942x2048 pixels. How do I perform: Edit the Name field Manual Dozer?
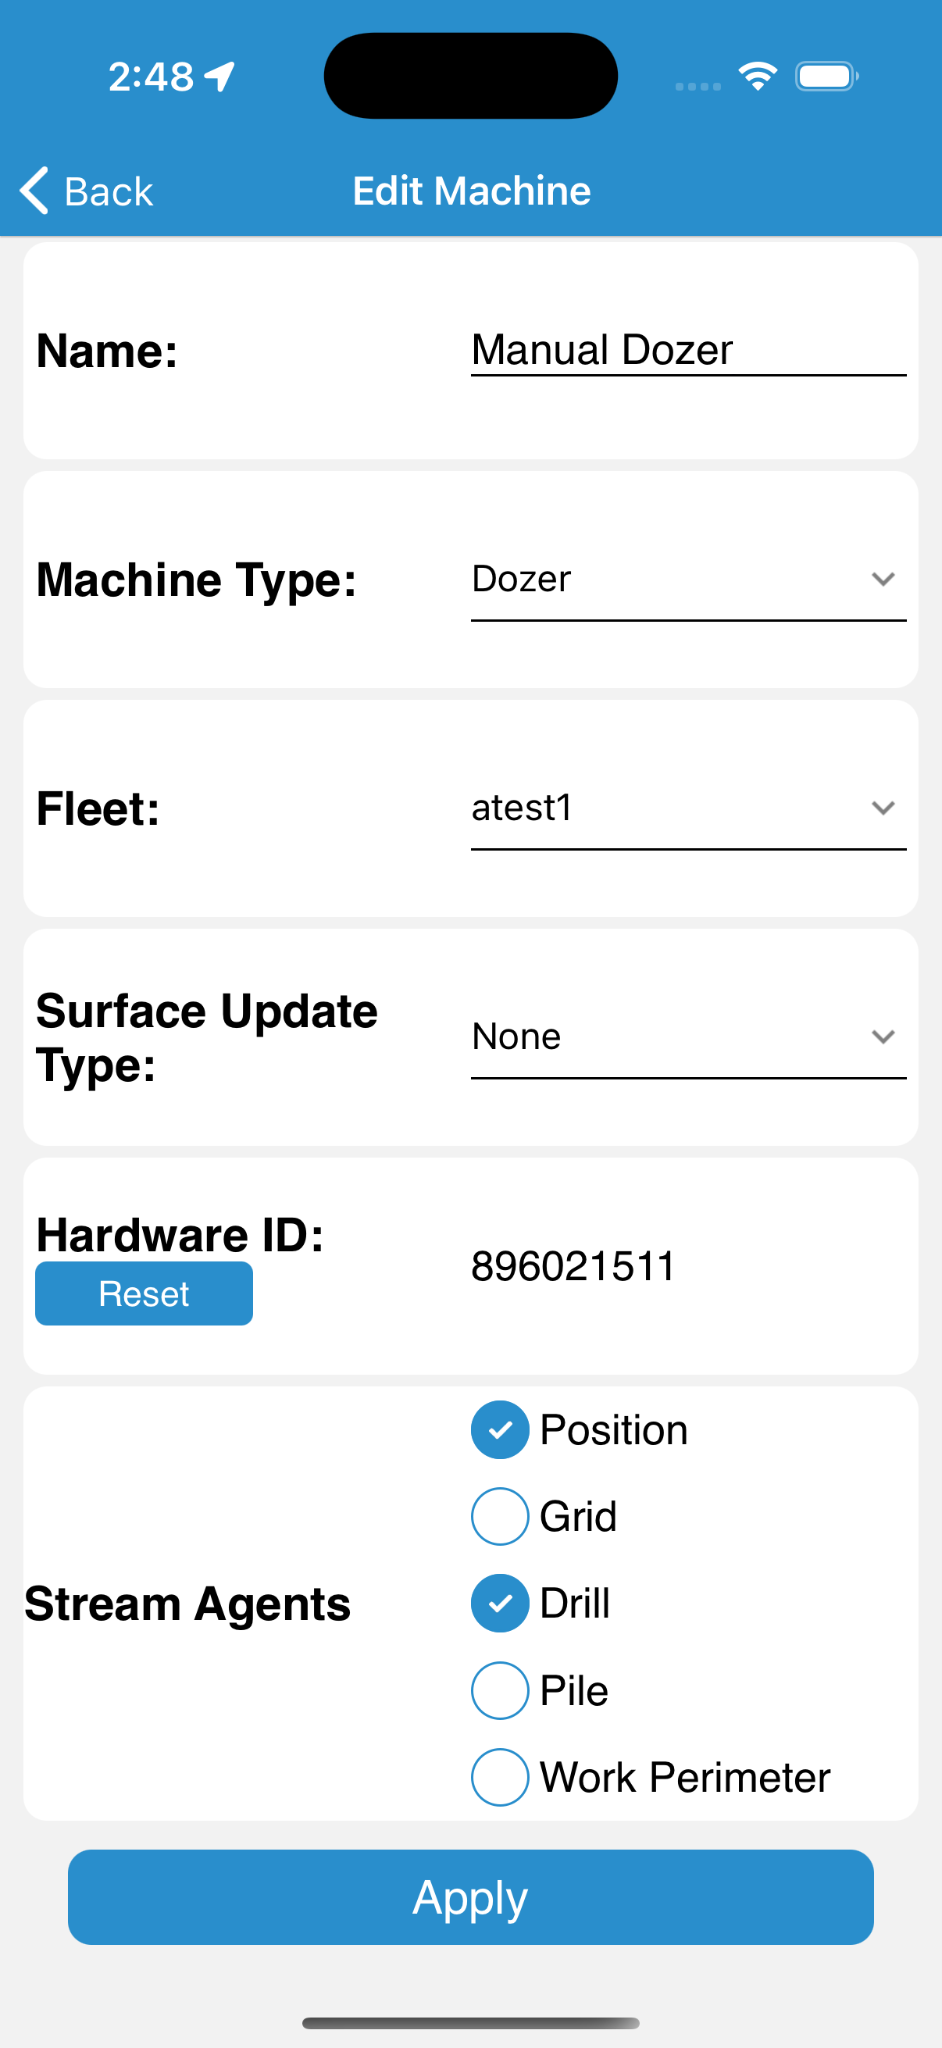[687, 351]
